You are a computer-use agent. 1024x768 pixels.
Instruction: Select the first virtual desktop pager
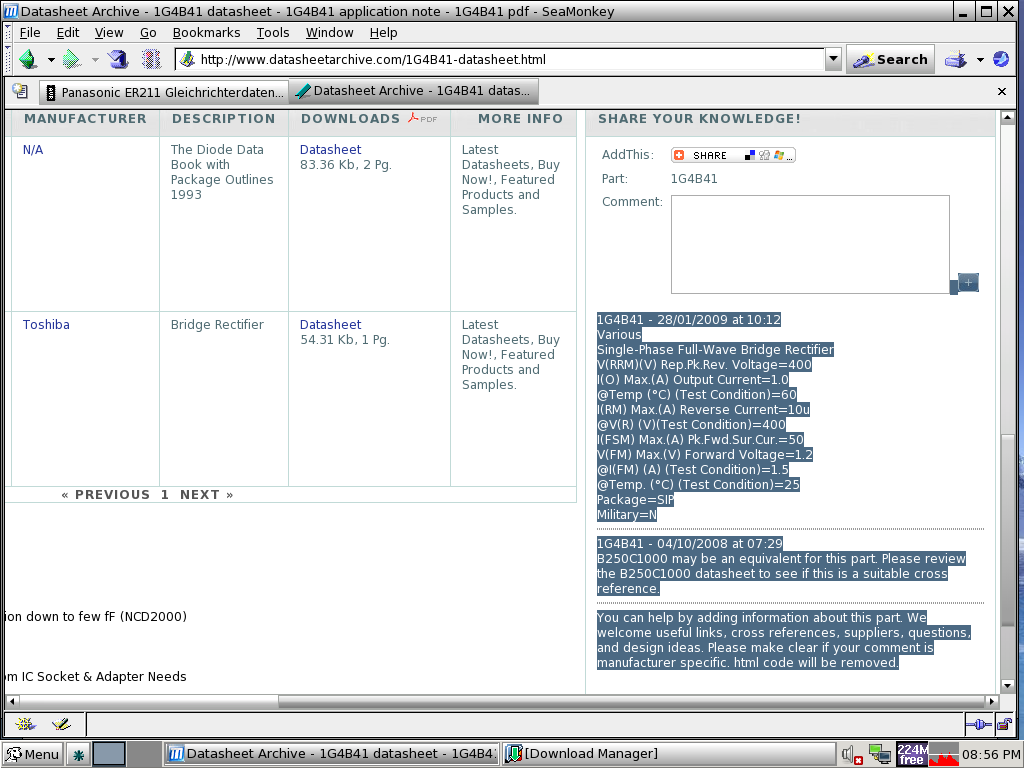(x=109, y=754)
